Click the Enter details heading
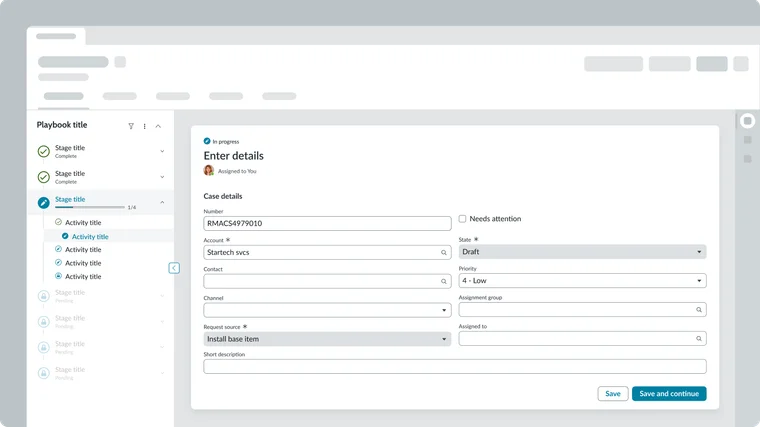Image resolution: width=760 pixels, height=427 pixels. click(234, 156)
